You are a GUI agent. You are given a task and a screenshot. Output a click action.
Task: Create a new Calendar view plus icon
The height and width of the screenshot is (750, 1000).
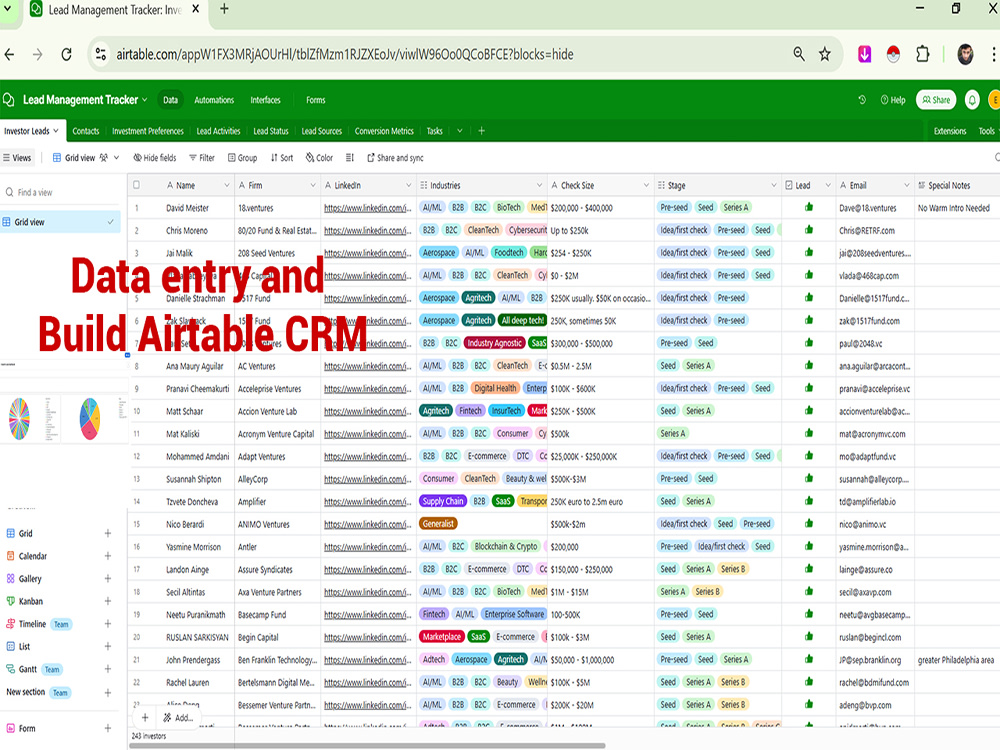pos(108,556)
